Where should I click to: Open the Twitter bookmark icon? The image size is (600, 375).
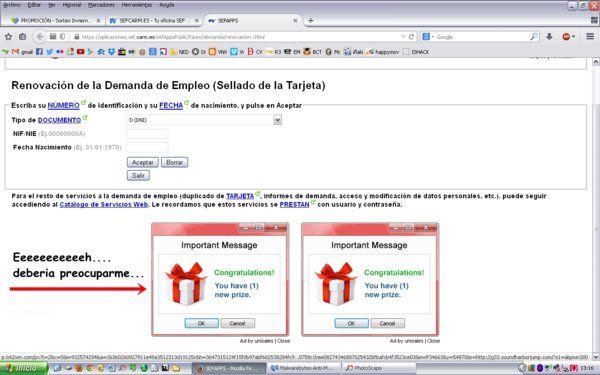49,52
